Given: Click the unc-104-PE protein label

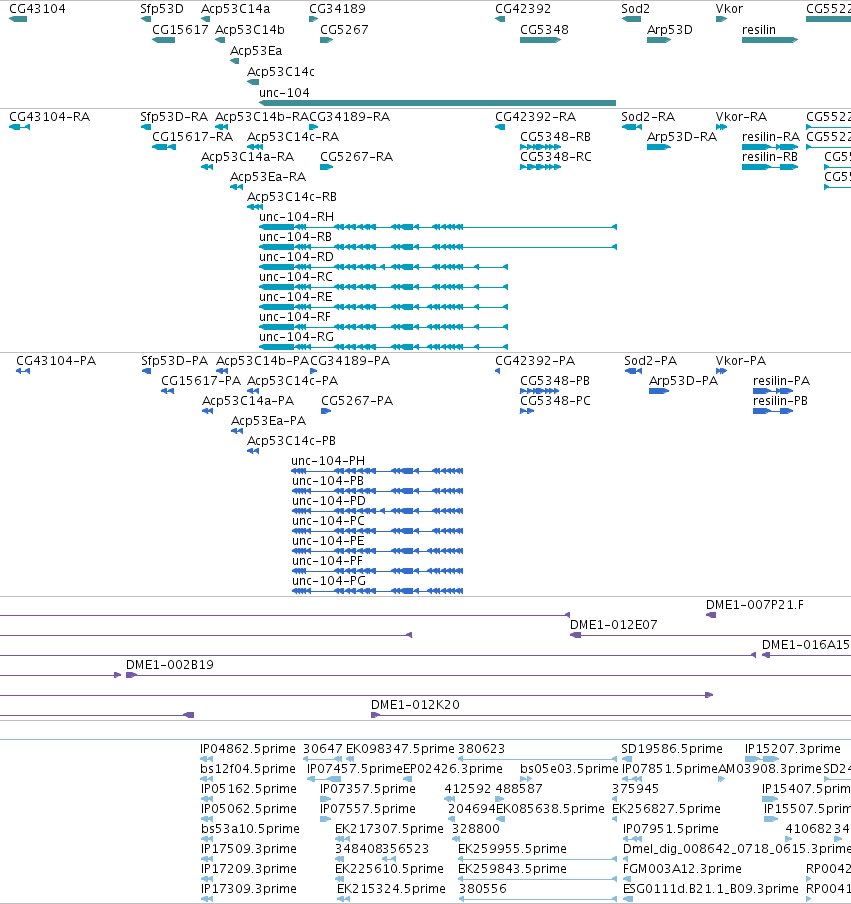Looking at the screenshot, I should pyautogui.click(x=328, y=541).
